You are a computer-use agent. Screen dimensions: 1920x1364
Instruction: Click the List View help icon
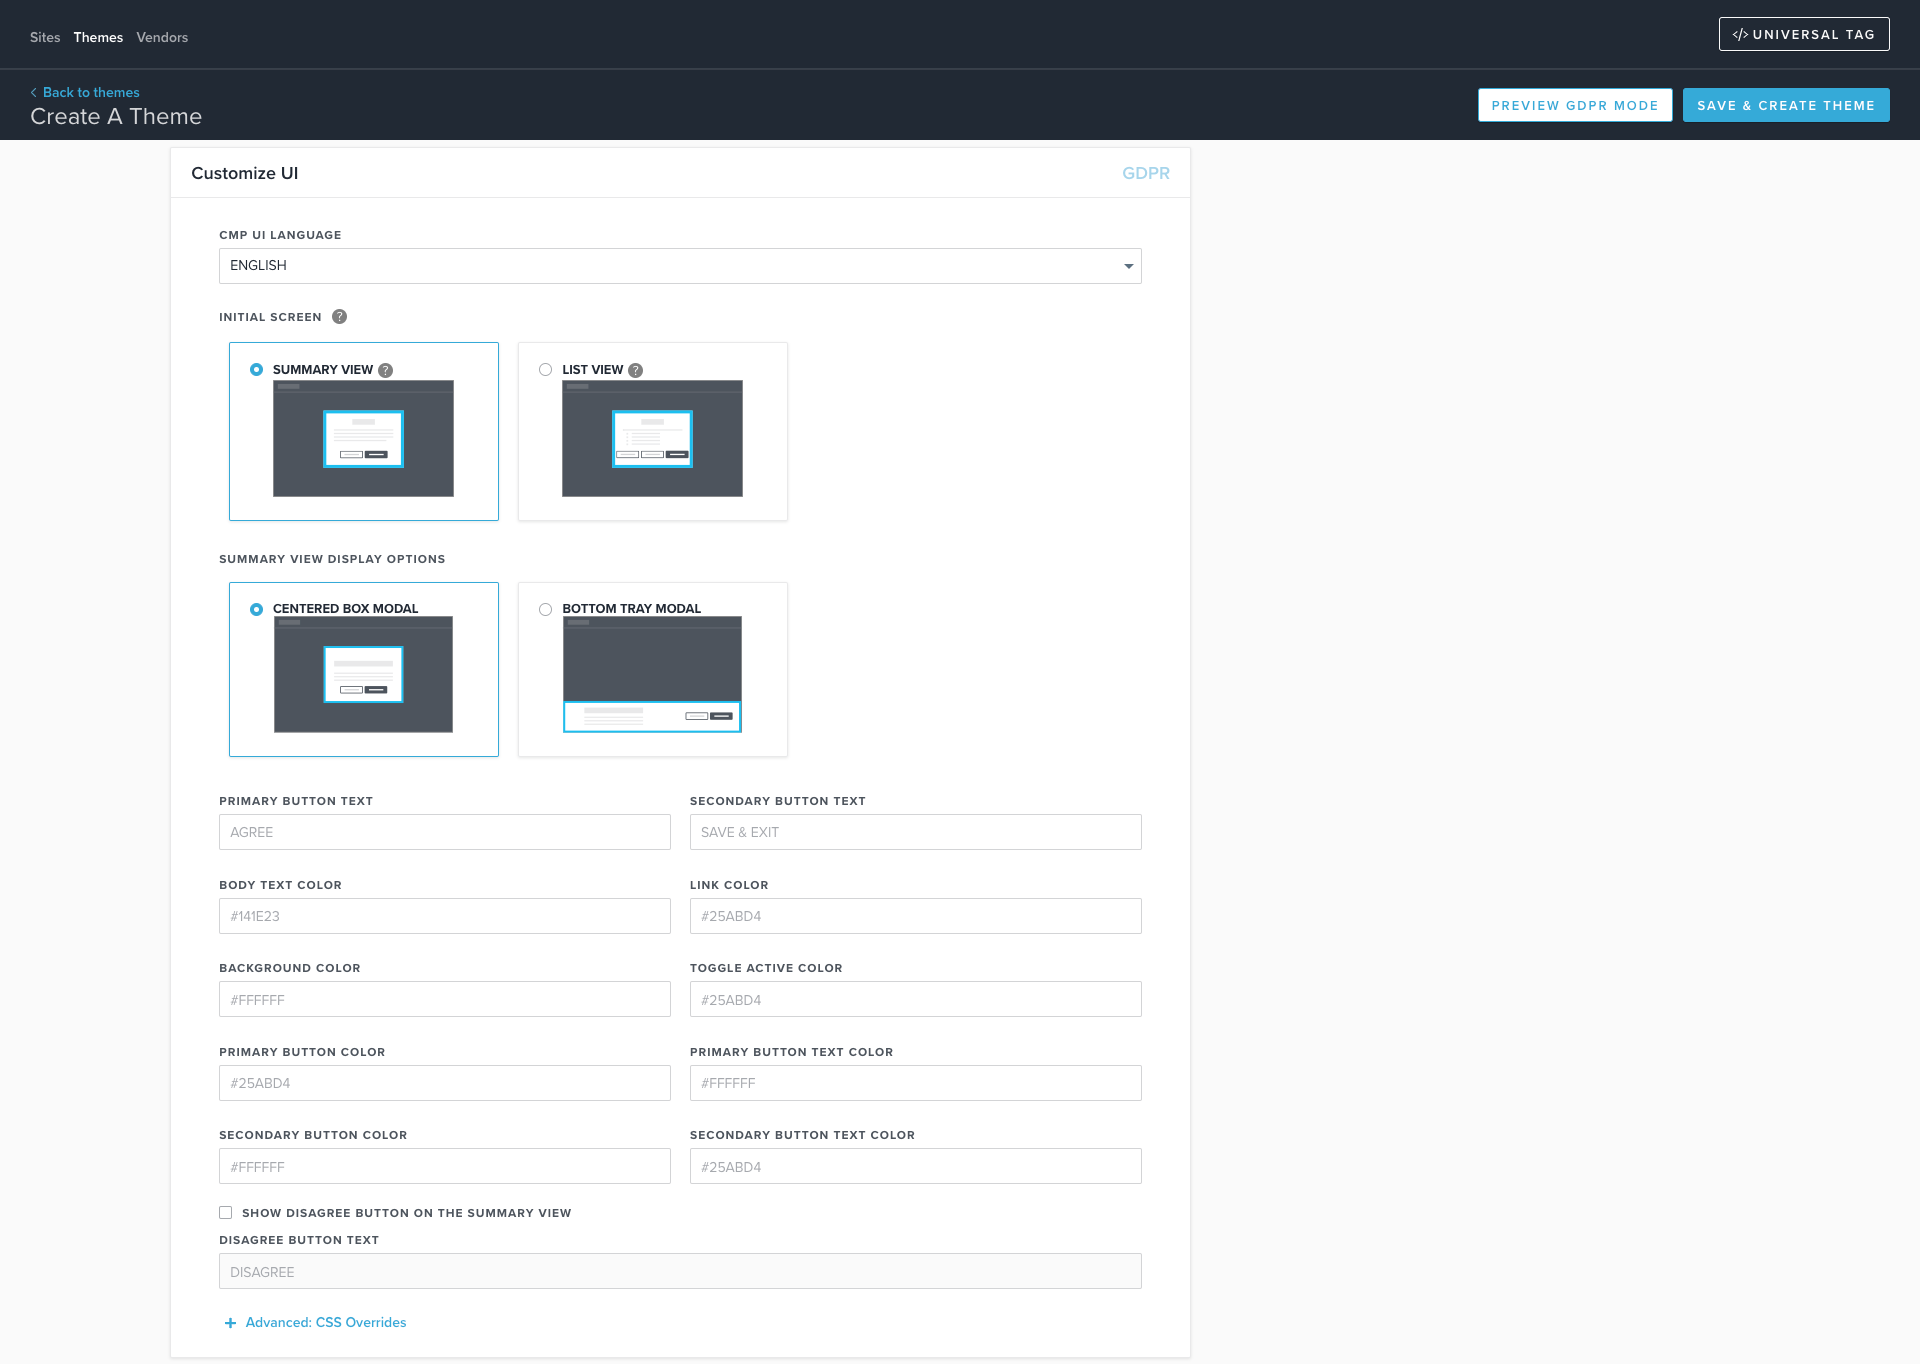[636, 370]
